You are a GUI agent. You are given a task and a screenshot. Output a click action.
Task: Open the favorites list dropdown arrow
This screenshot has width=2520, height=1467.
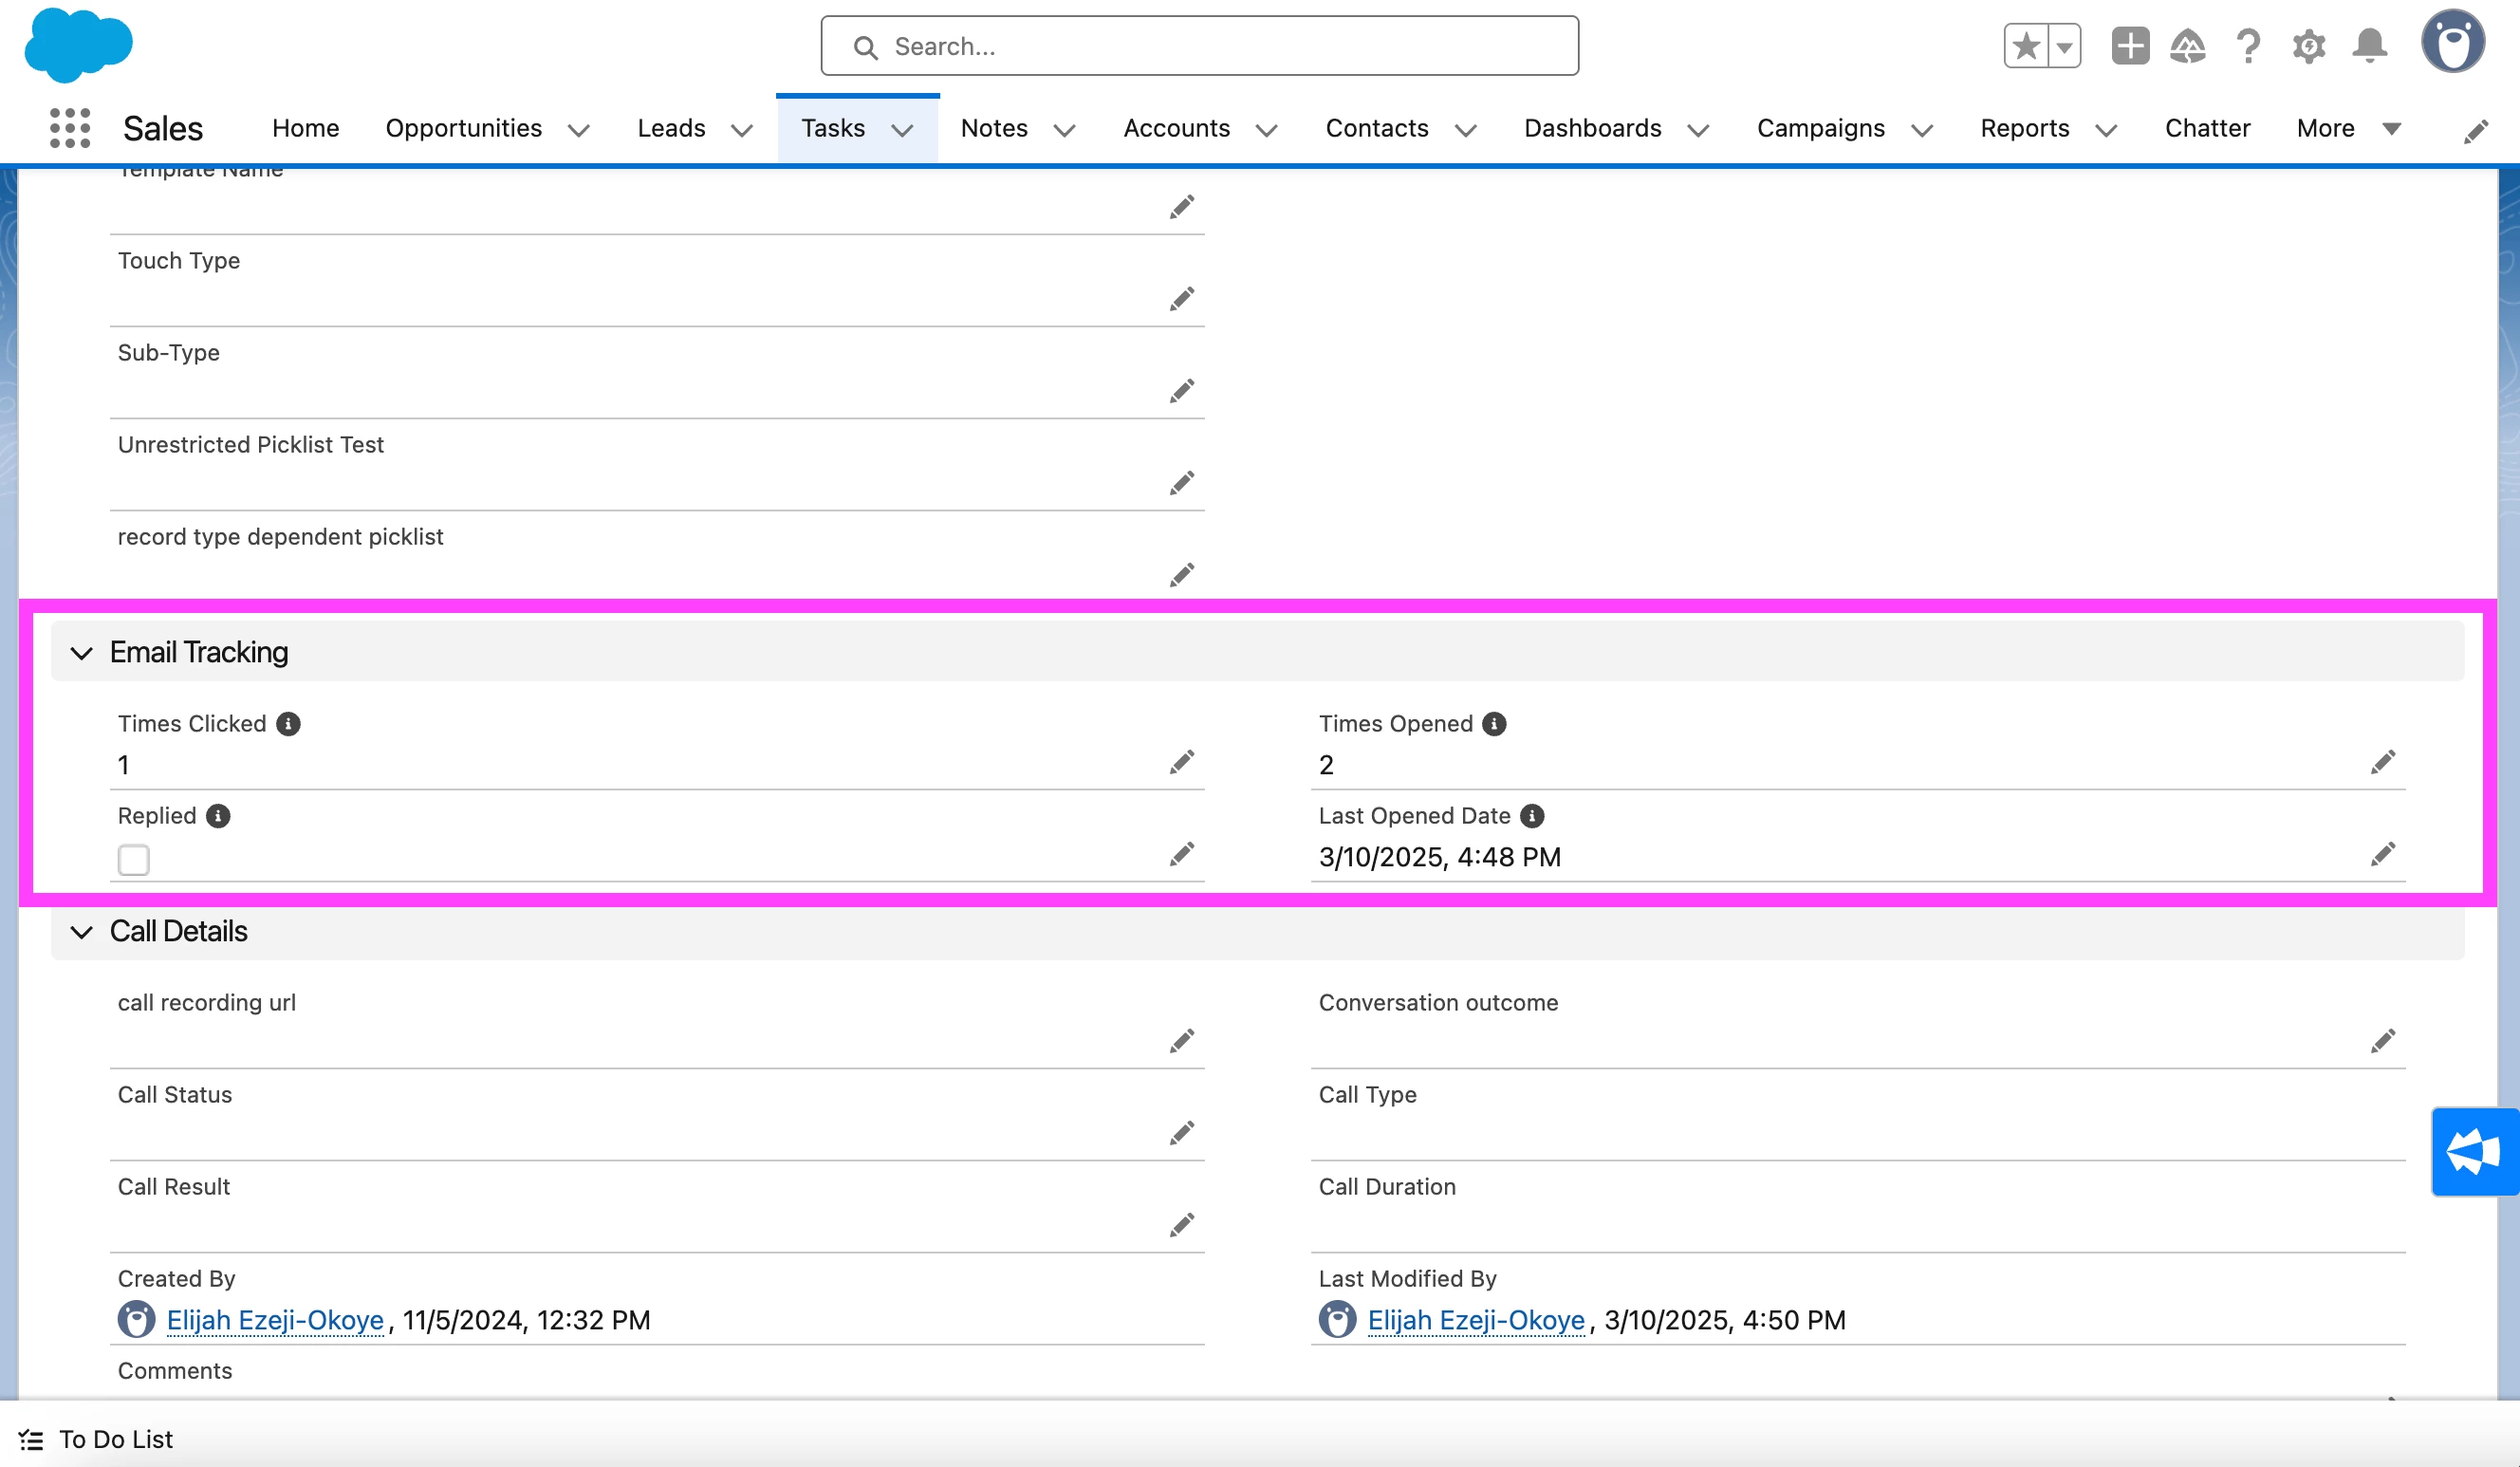point(2064,46)
